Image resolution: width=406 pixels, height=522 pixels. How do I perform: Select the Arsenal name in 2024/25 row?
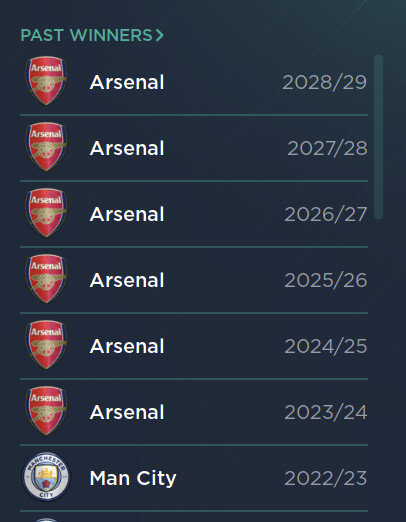(127, 346)
